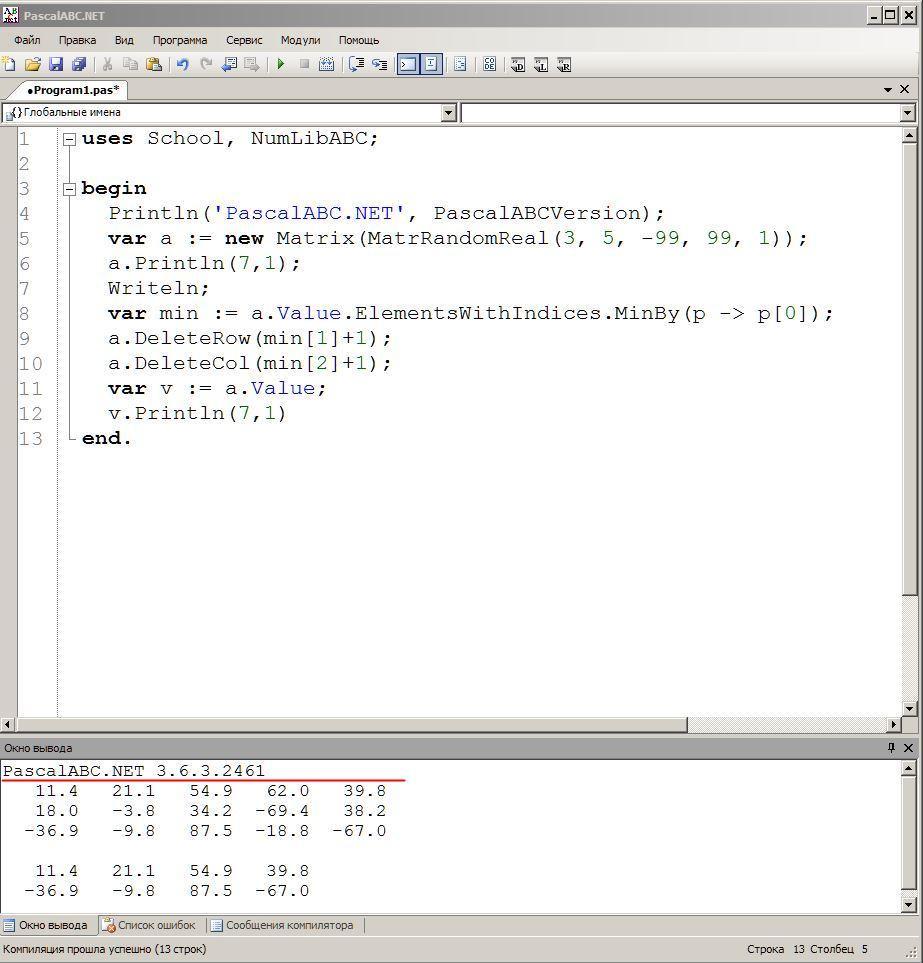Undo the last edit with blue arrow

[x=182, y=64]
